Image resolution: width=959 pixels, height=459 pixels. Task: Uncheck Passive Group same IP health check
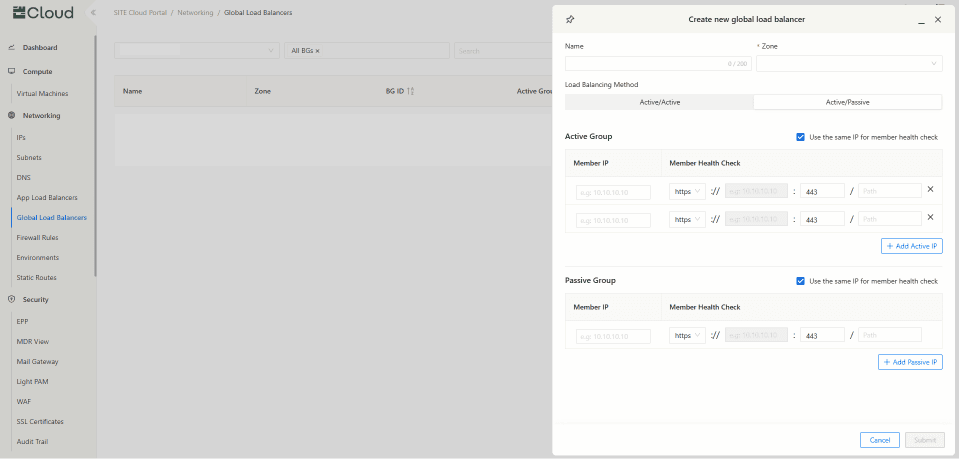[801, 281]
